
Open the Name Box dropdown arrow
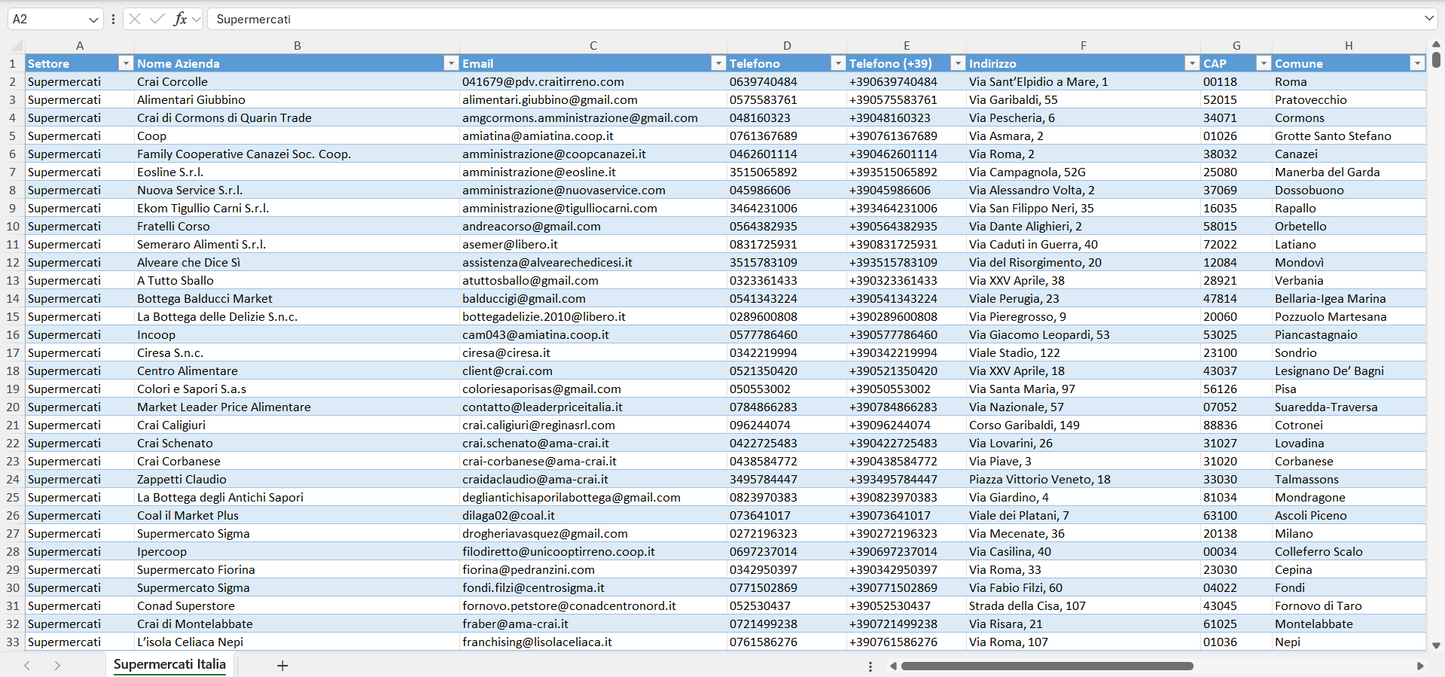coord(93,19)
